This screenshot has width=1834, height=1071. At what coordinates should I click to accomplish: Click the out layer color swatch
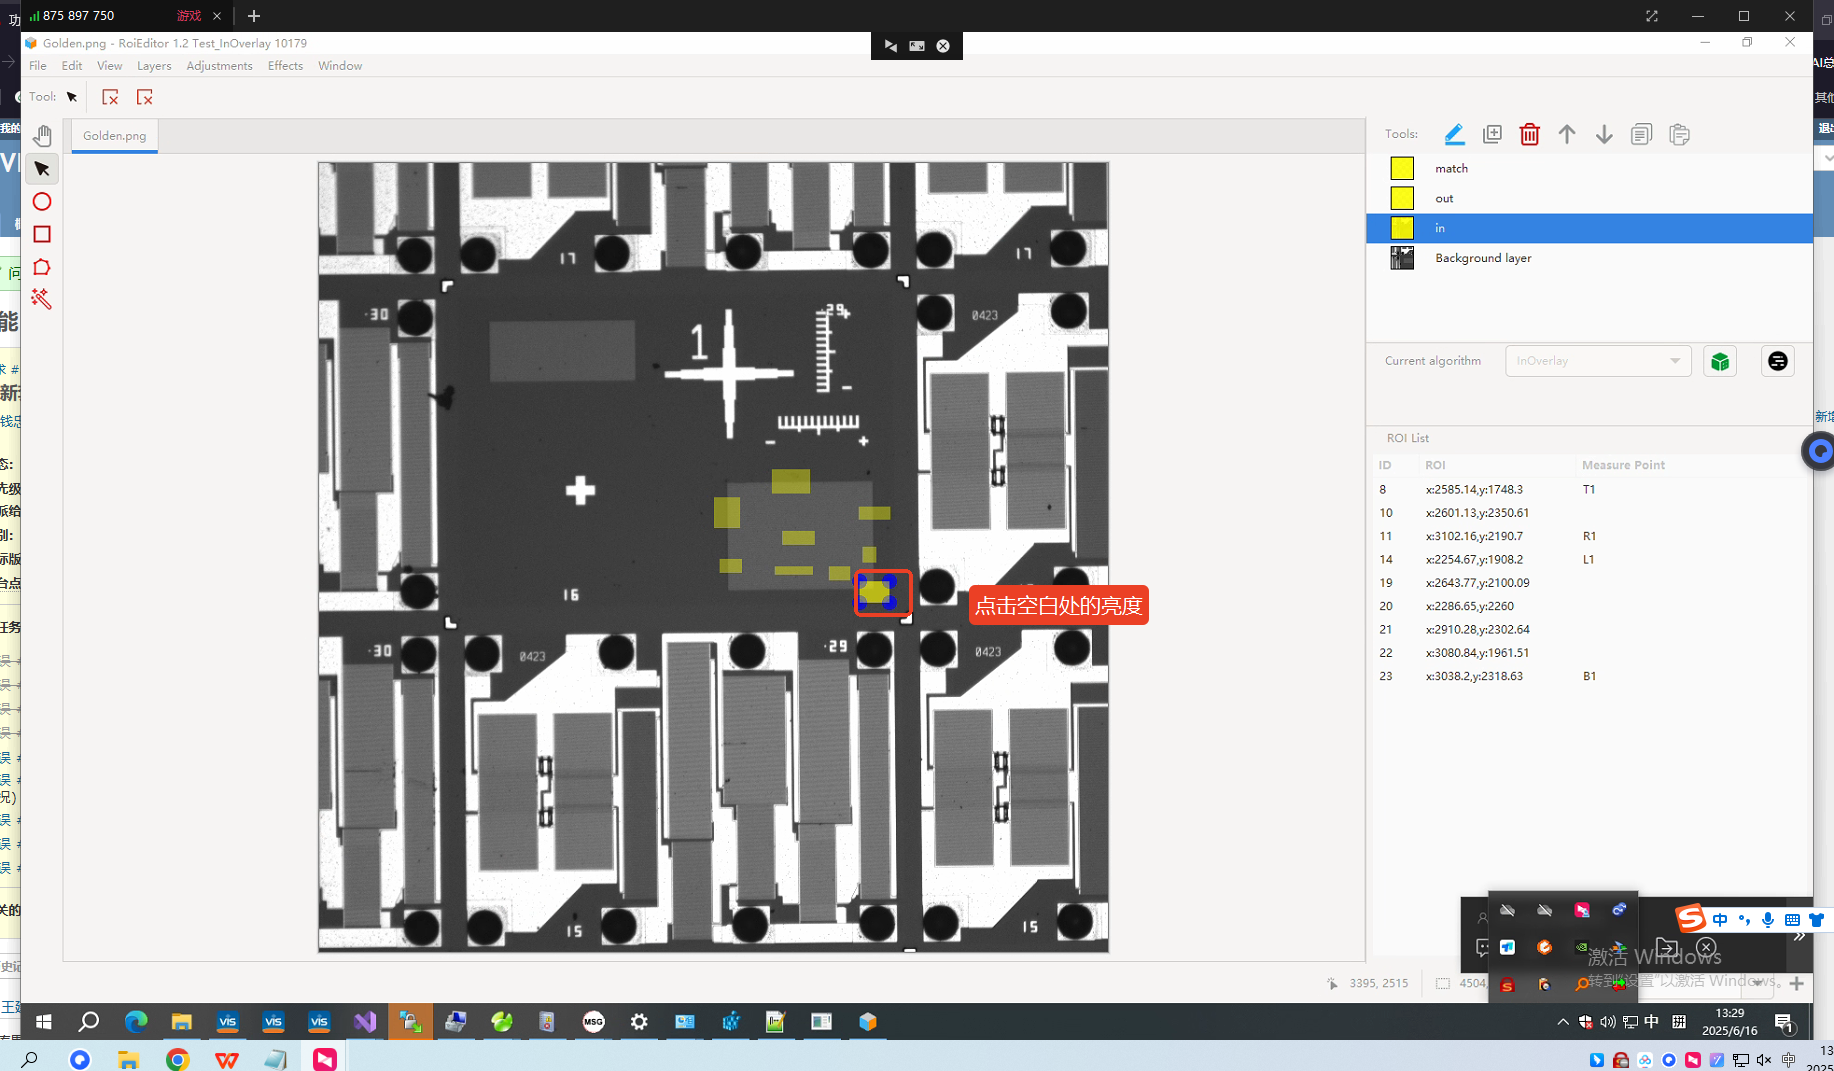click(x=1402, y=198)
